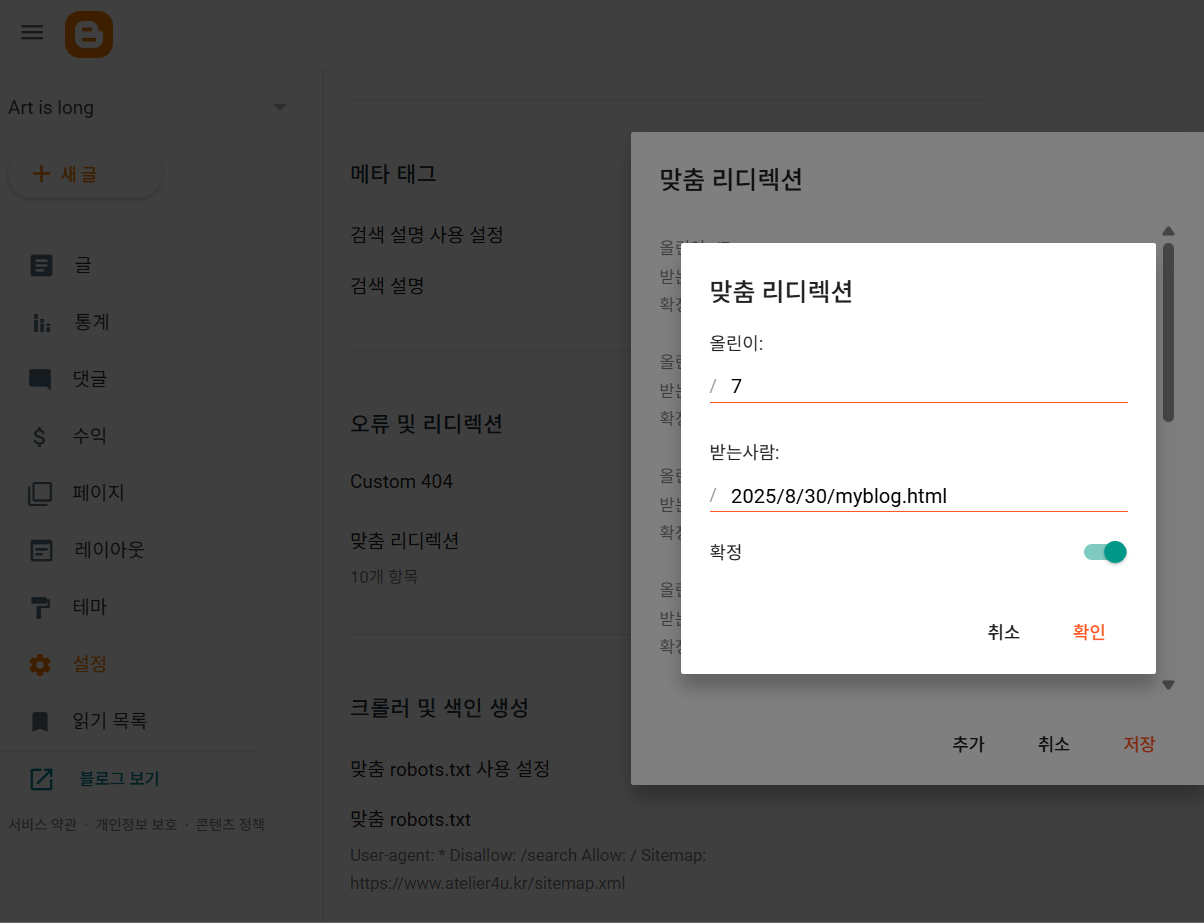The width and height of the screenshot is (1204, 923).
Task: Click the Blogger logo icon
Action: (x=89, y=33)
